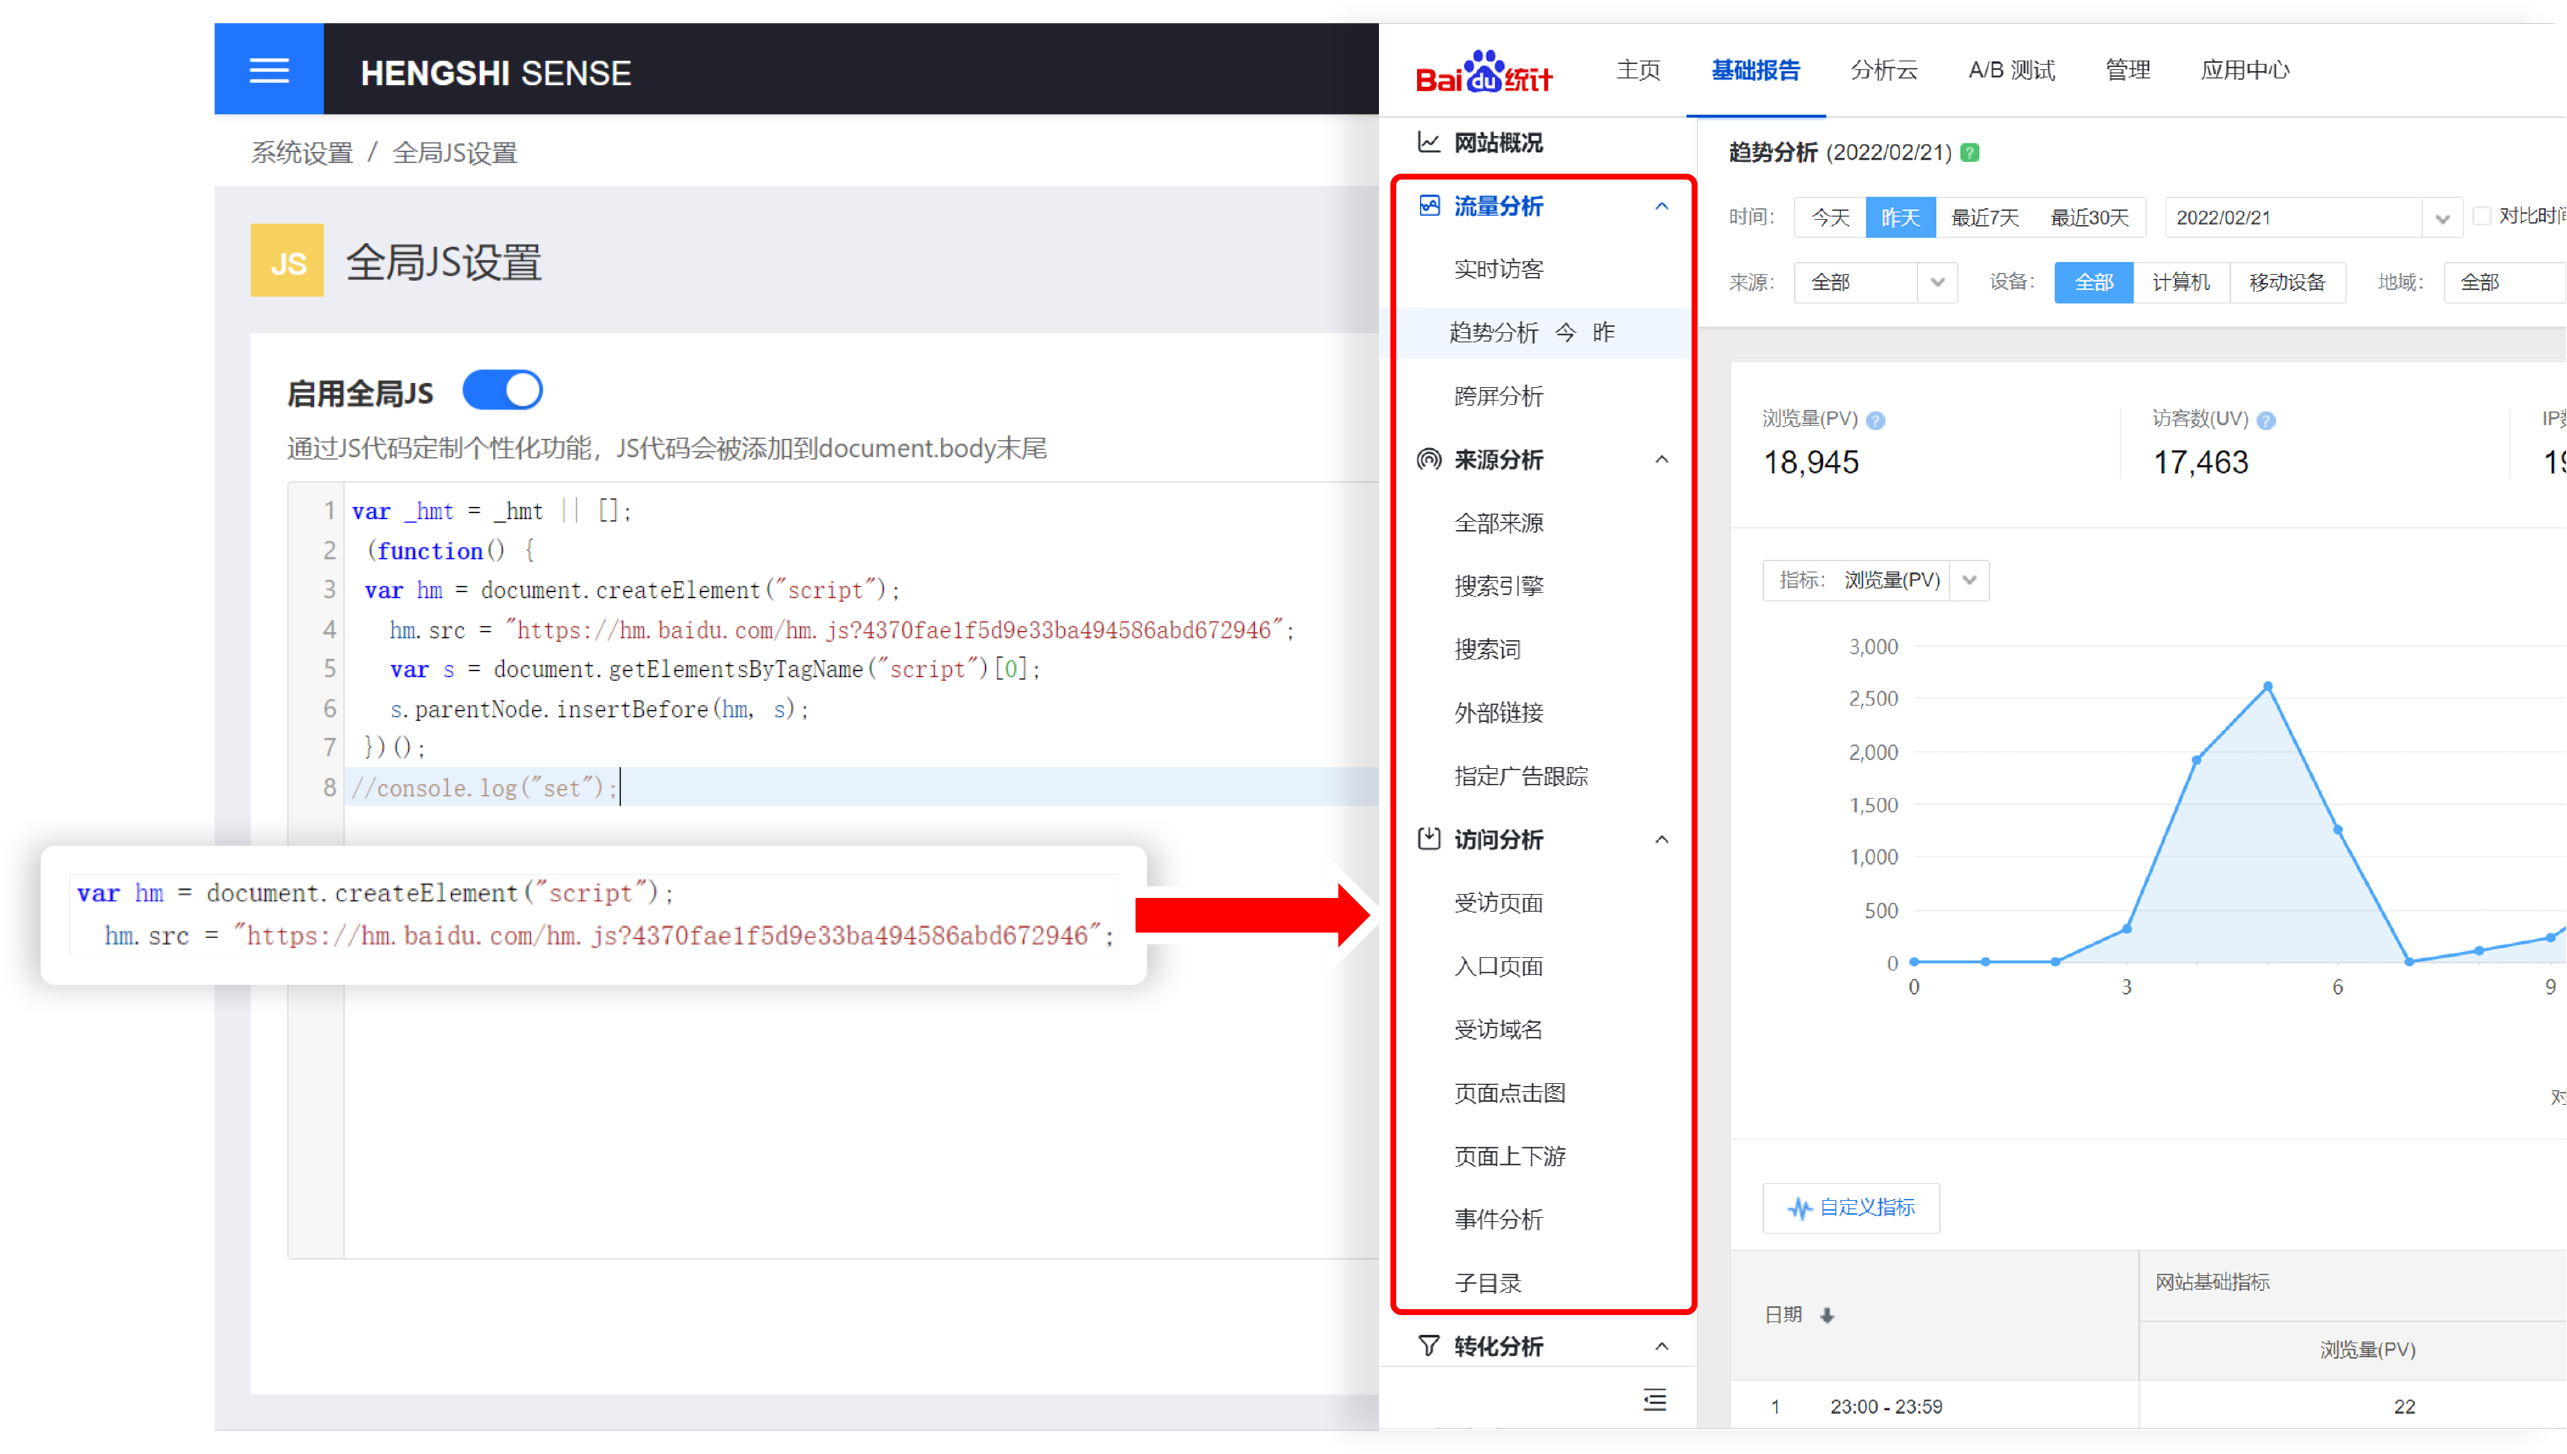Open the 来源 全部 dropdown
This screenshot has width=2567, height=1454.
point(1875,282)
